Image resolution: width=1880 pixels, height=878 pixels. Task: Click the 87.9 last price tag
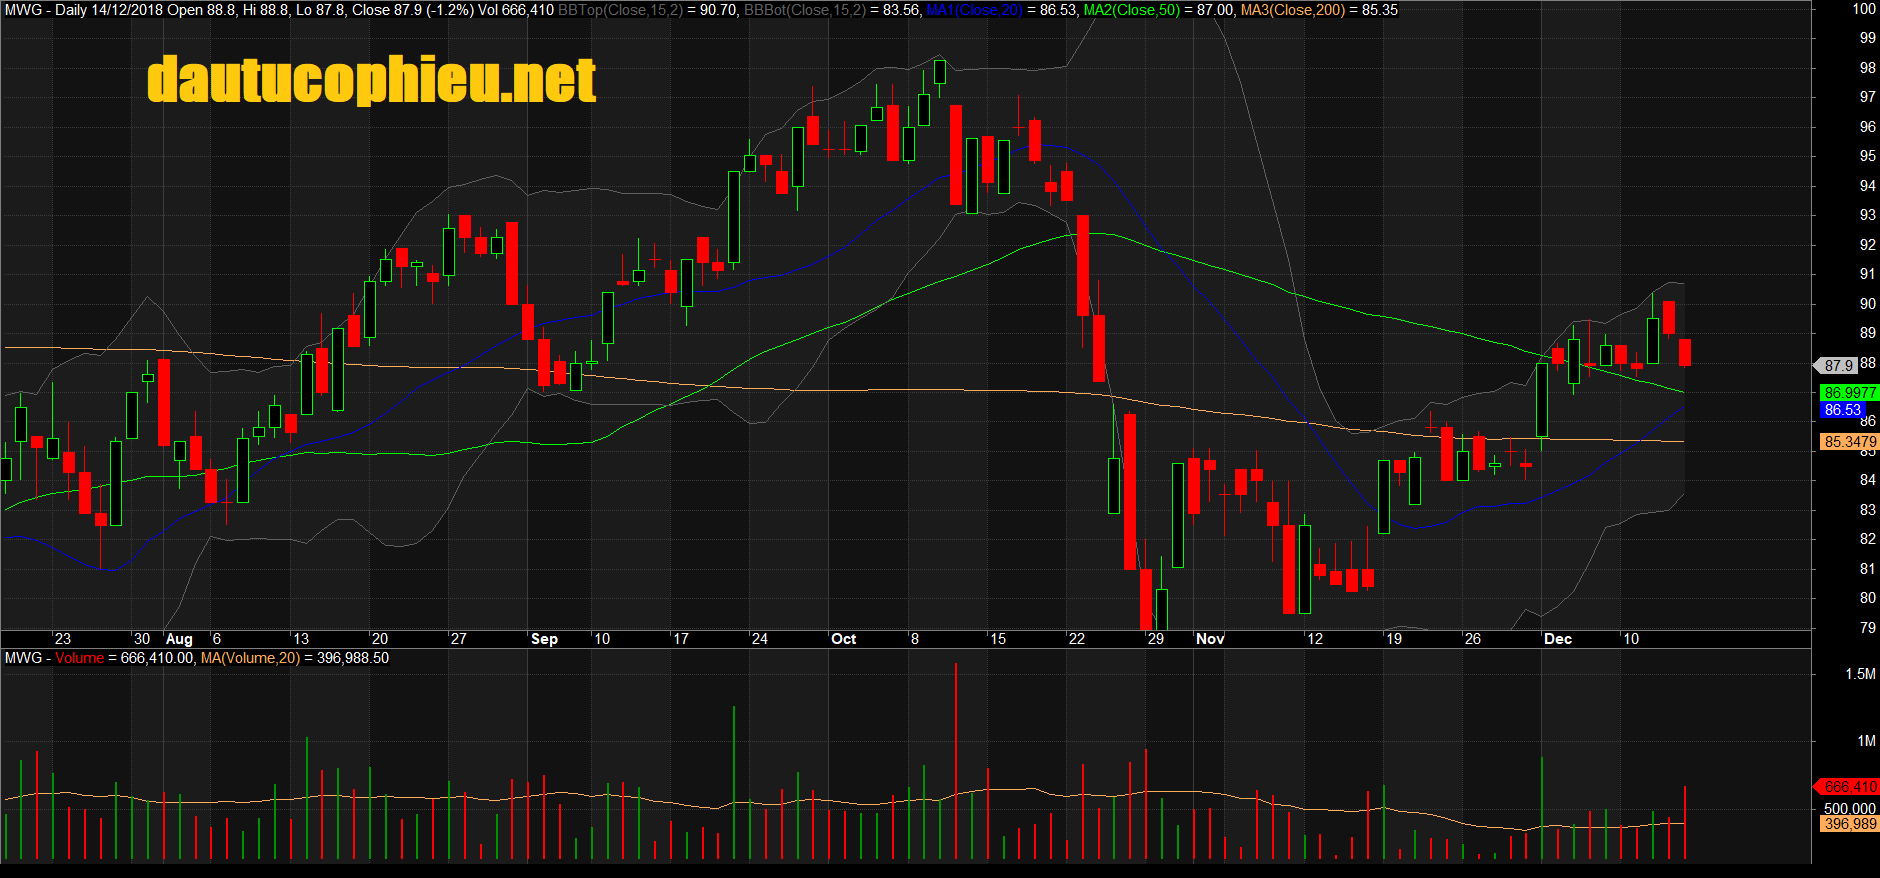pyautogui.click(x=1838, y=366)
